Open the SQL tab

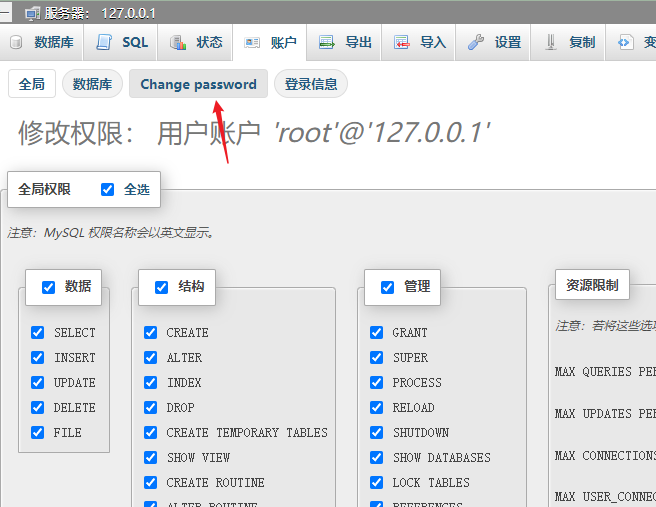tap(120, 42)
